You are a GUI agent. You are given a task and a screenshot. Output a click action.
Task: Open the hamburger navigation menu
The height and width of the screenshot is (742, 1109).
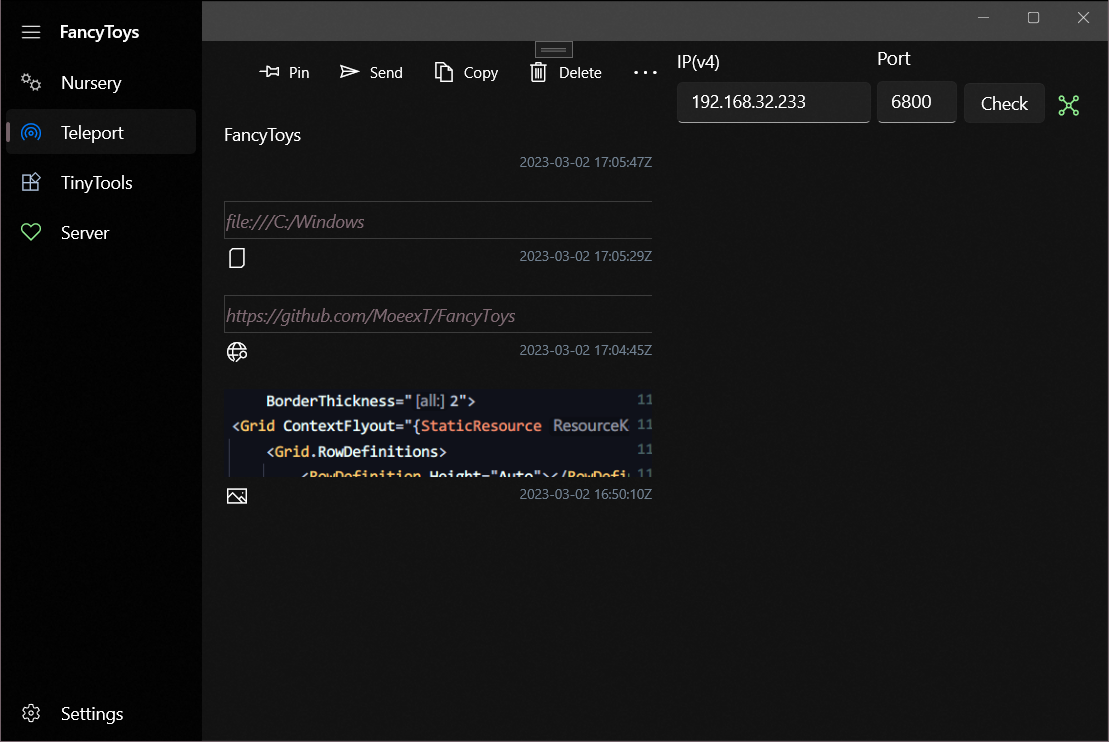[x=31, y=32]
